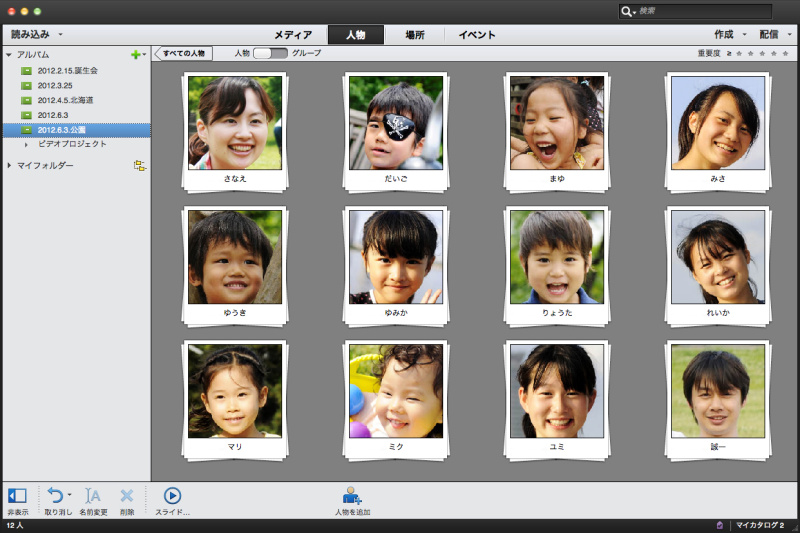Open the りょうた person stack

coord(557,266)
